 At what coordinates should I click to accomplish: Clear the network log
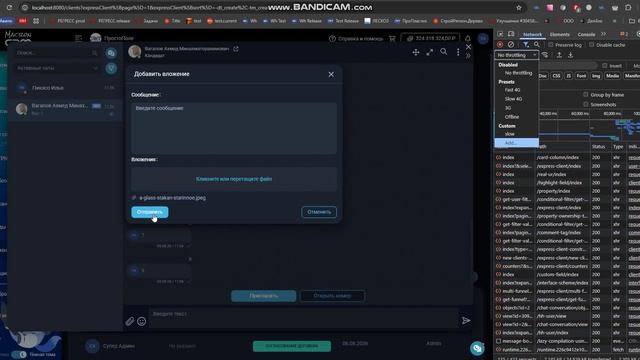tap(511, 44)
